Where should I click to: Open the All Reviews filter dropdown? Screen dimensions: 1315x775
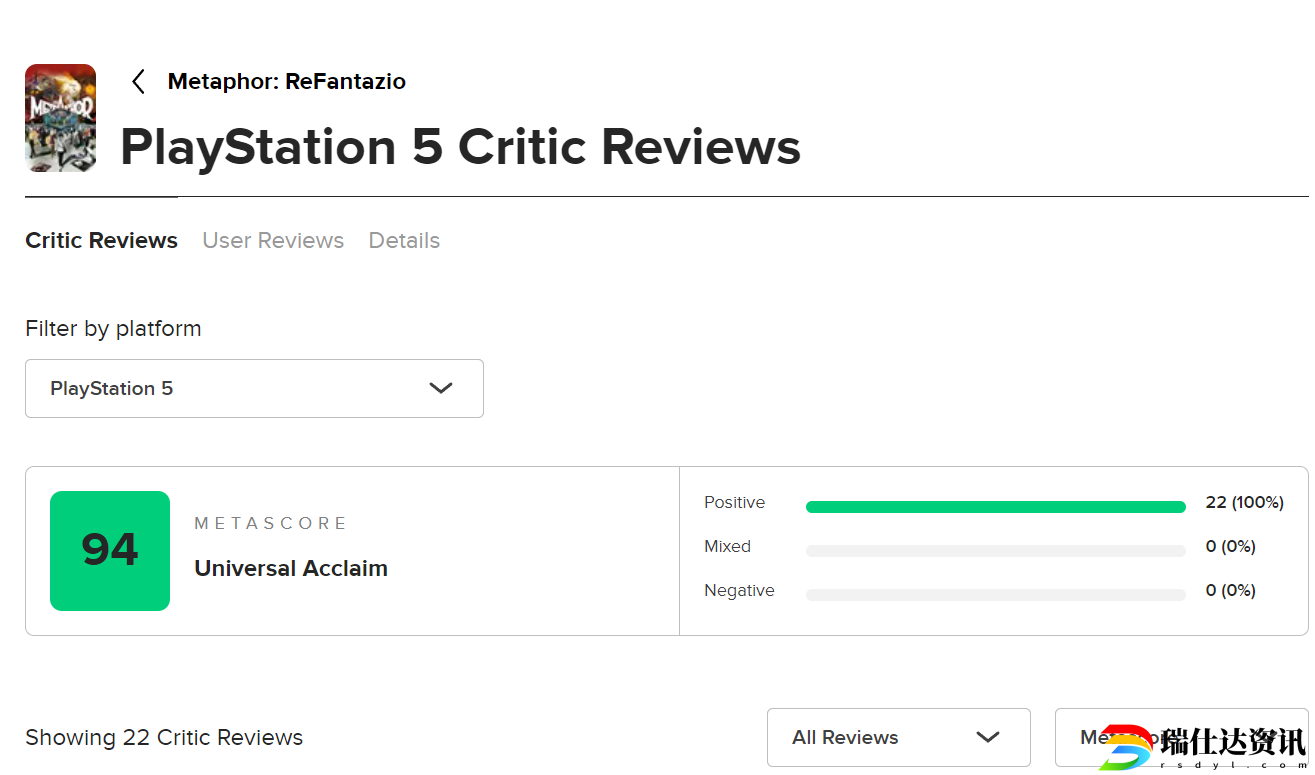pos(899,737)
